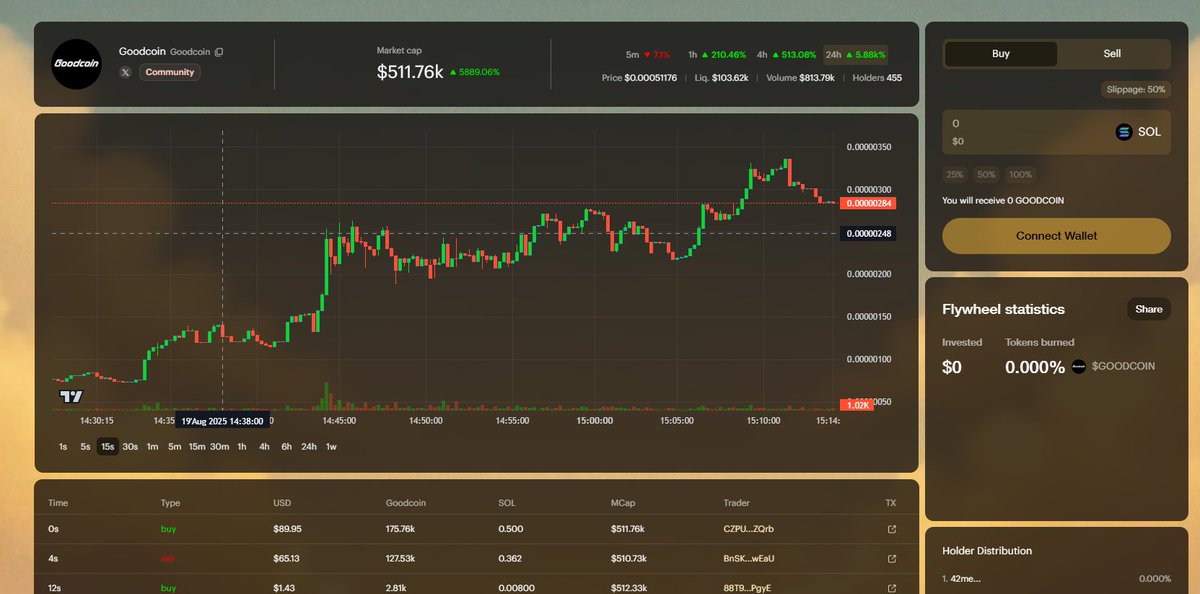Click the TradingView logo on chart
Screen dimensions: 1200x594
(x=71, y=397)
